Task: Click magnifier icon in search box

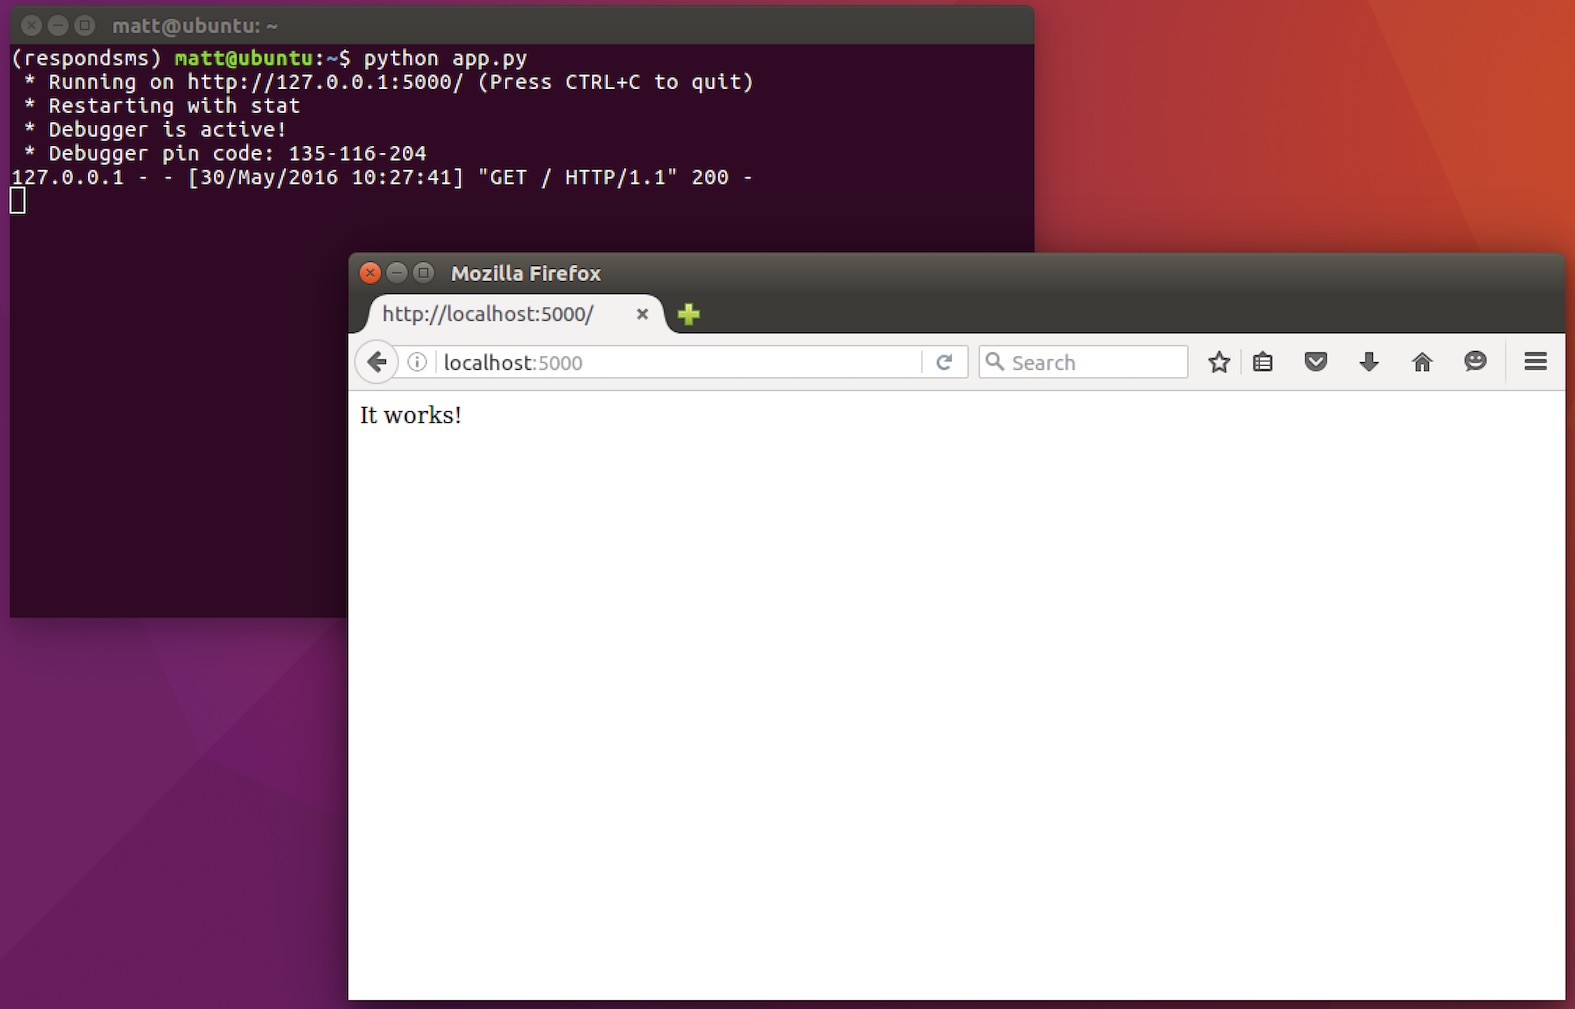Action: click(994, 361)
